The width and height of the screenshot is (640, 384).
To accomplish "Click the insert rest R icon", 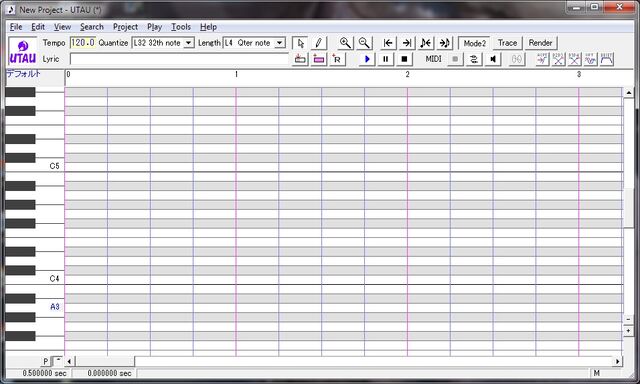I will point(337,59).
